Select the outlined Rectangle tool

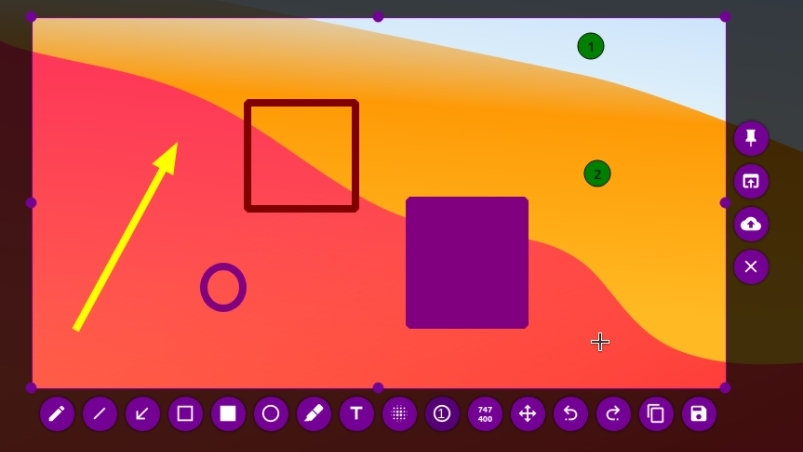tap(185, 414)
